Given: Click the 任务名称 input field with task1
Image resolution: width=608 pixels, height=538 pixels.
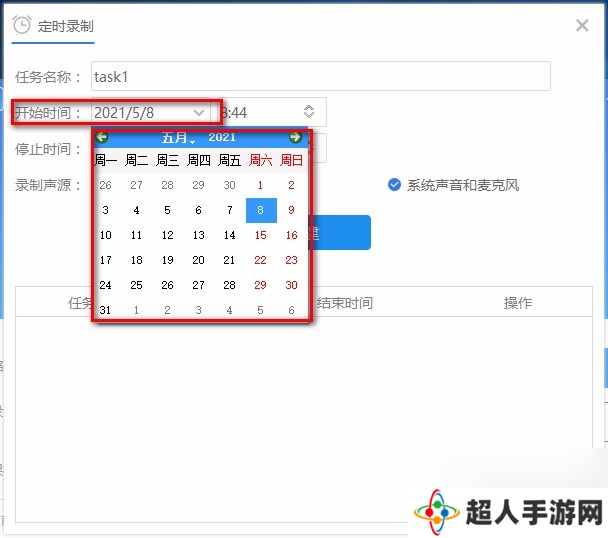Looking at the screenshot, I should [321, 76].
